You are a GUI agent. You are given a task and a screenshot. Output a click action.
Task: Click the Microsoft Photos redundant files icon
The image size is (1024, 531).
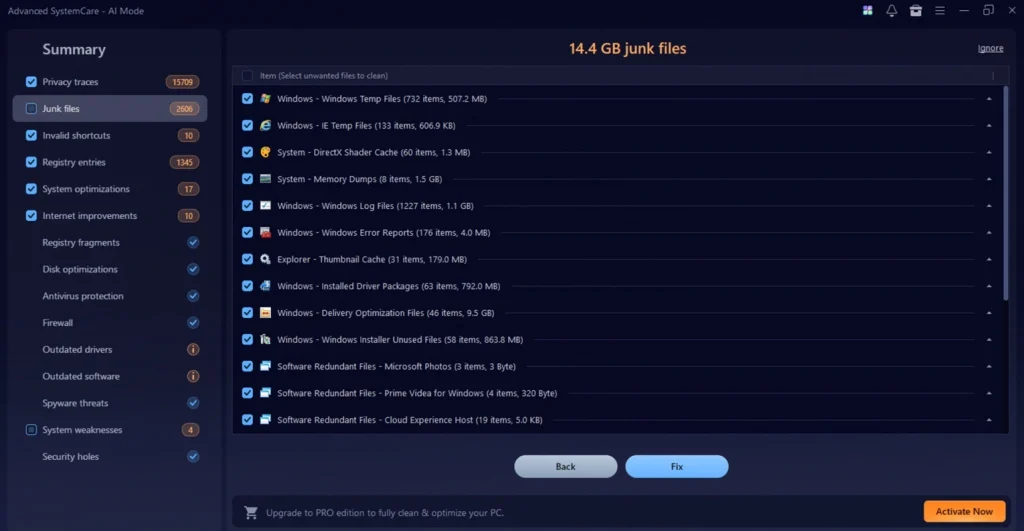coord(265,366)
